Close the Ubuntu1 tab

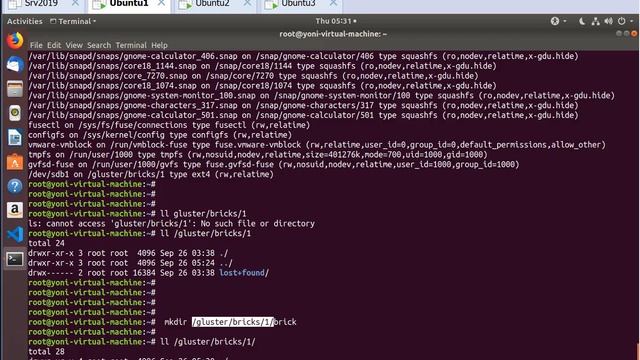162,3
